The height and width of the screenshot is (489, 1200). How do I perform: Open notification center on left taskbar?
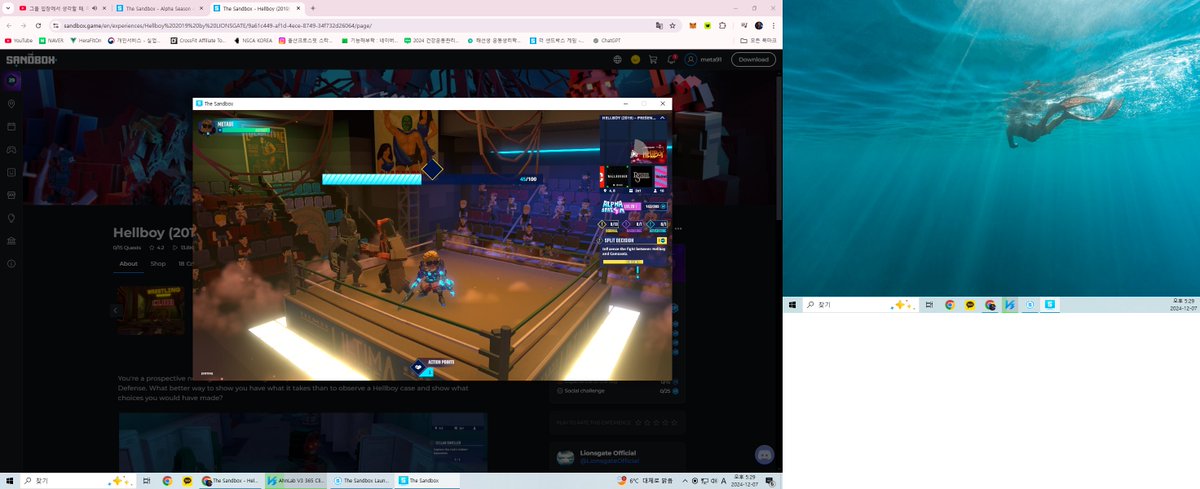coord(770,481)
